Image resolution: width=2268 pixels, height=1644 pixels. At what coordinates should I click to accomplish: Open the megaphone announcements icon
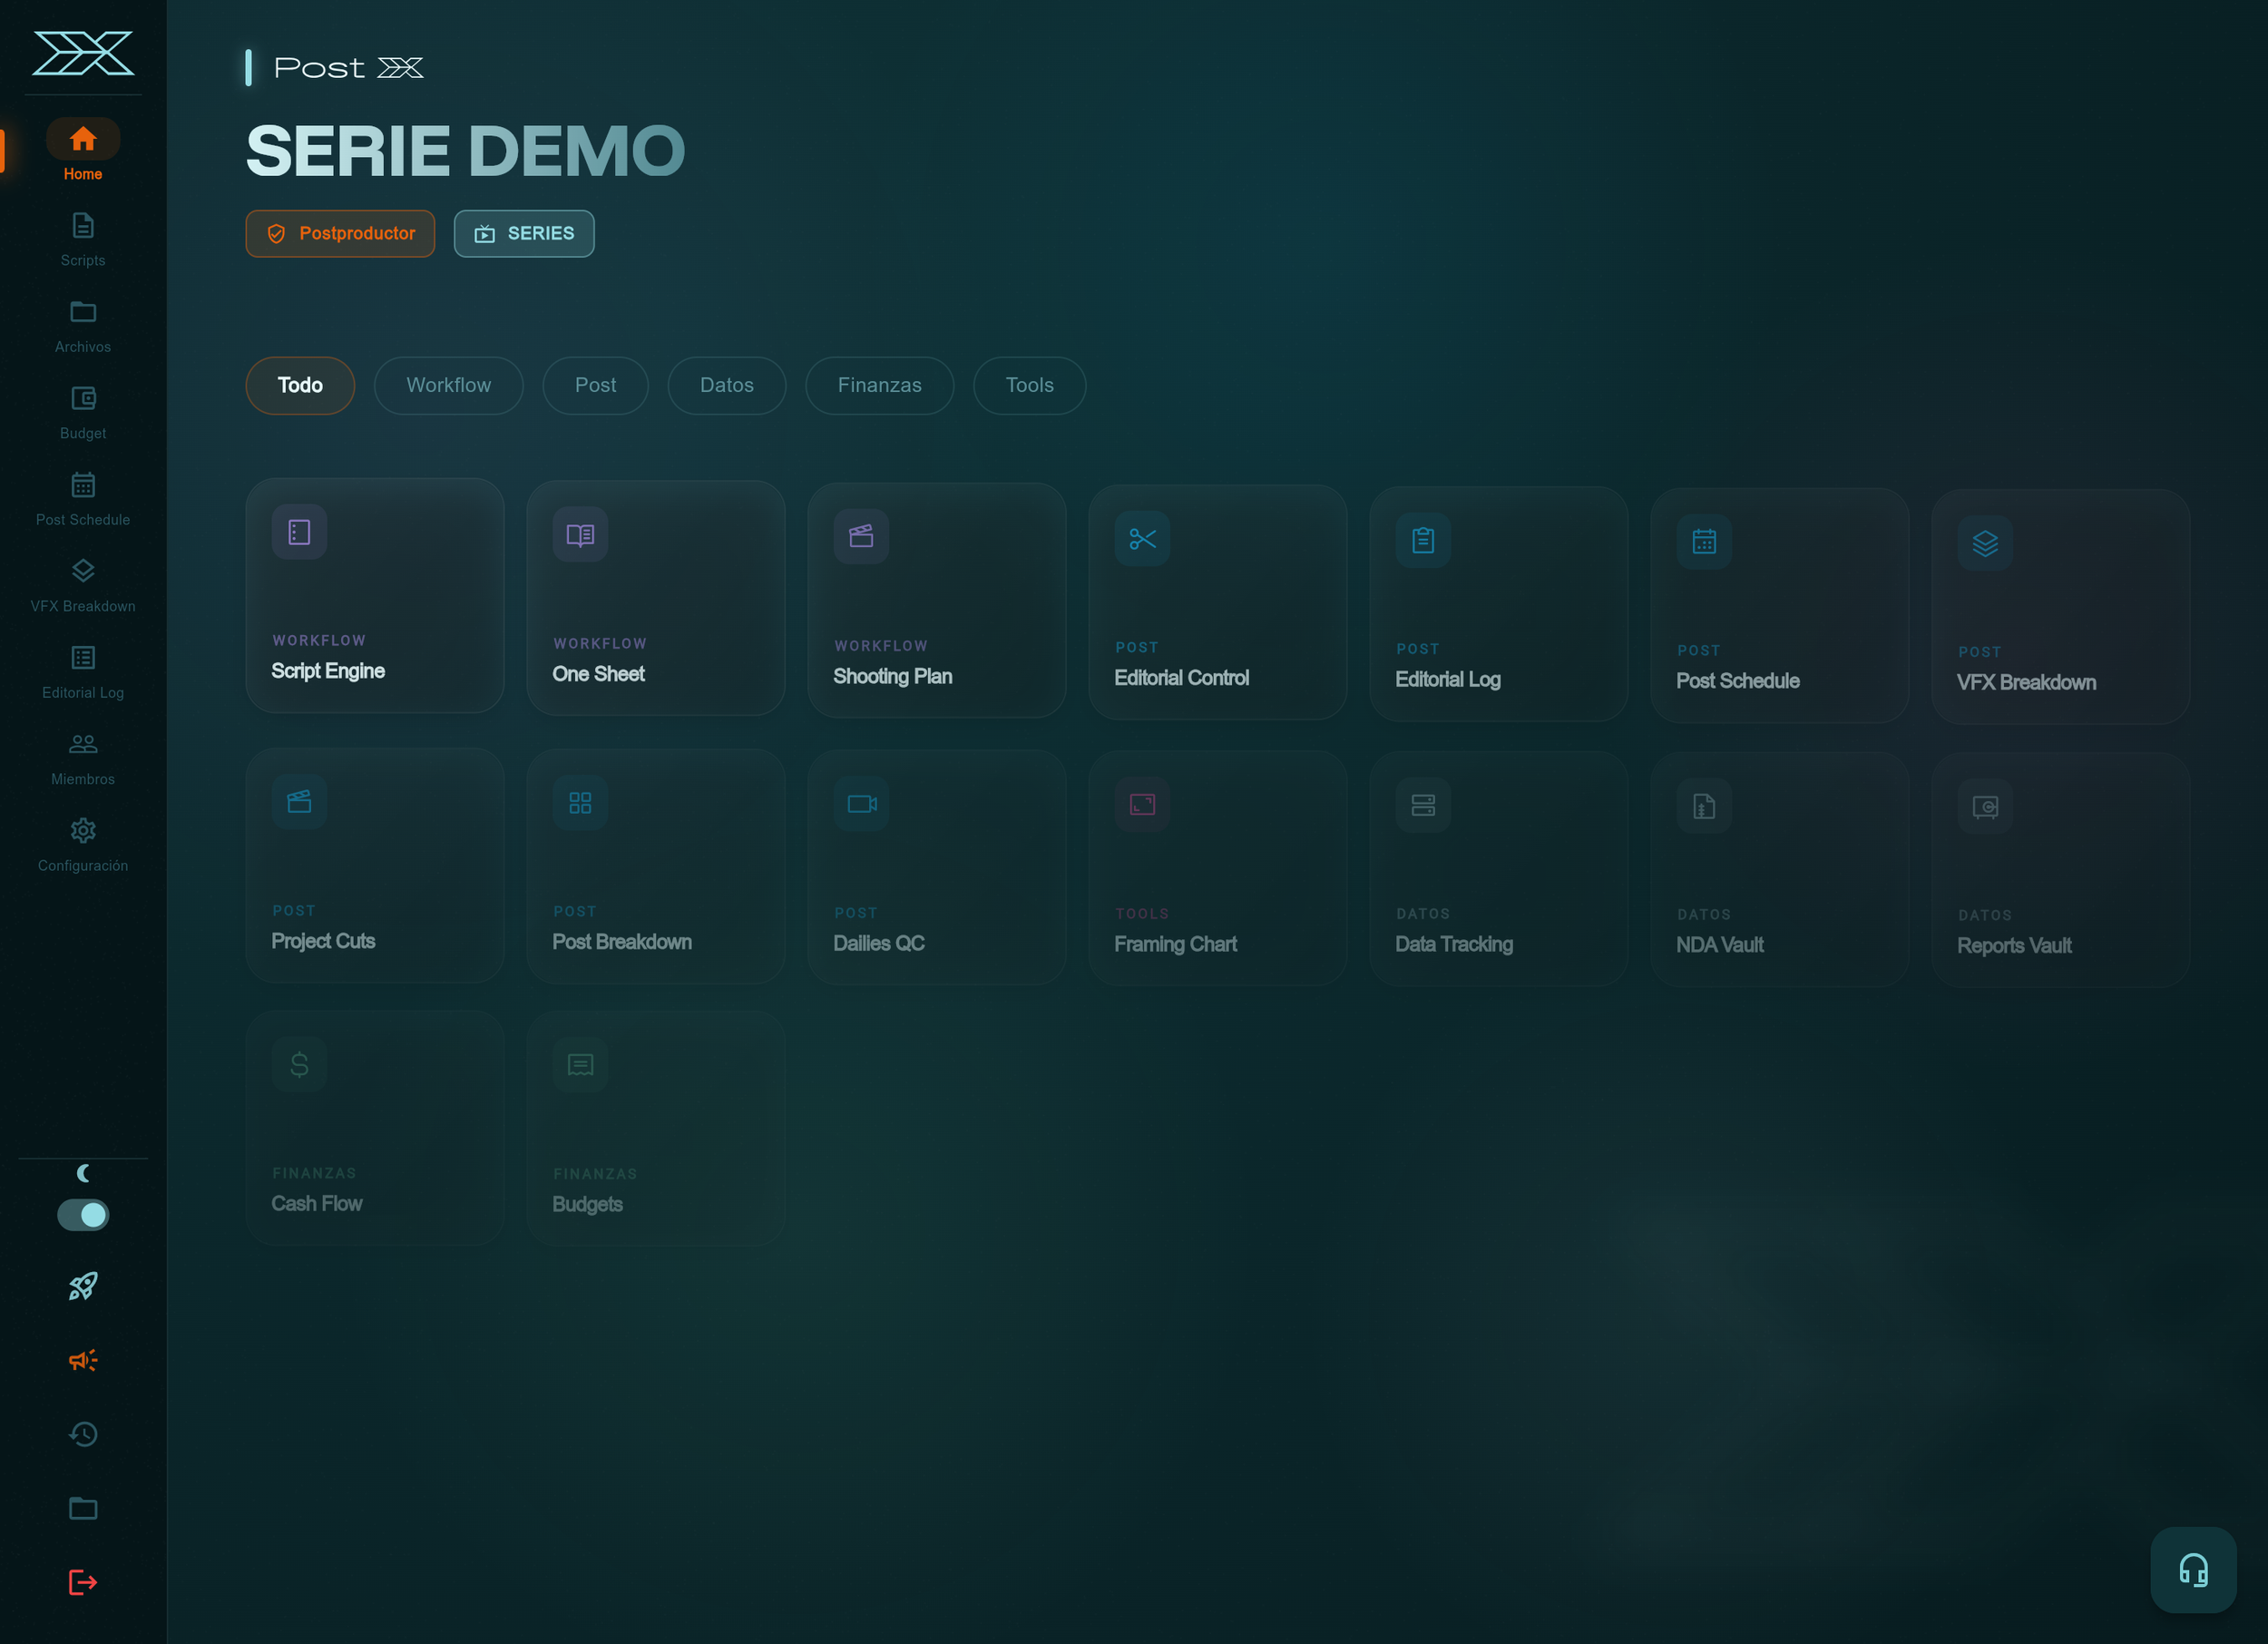point(83,1360)
